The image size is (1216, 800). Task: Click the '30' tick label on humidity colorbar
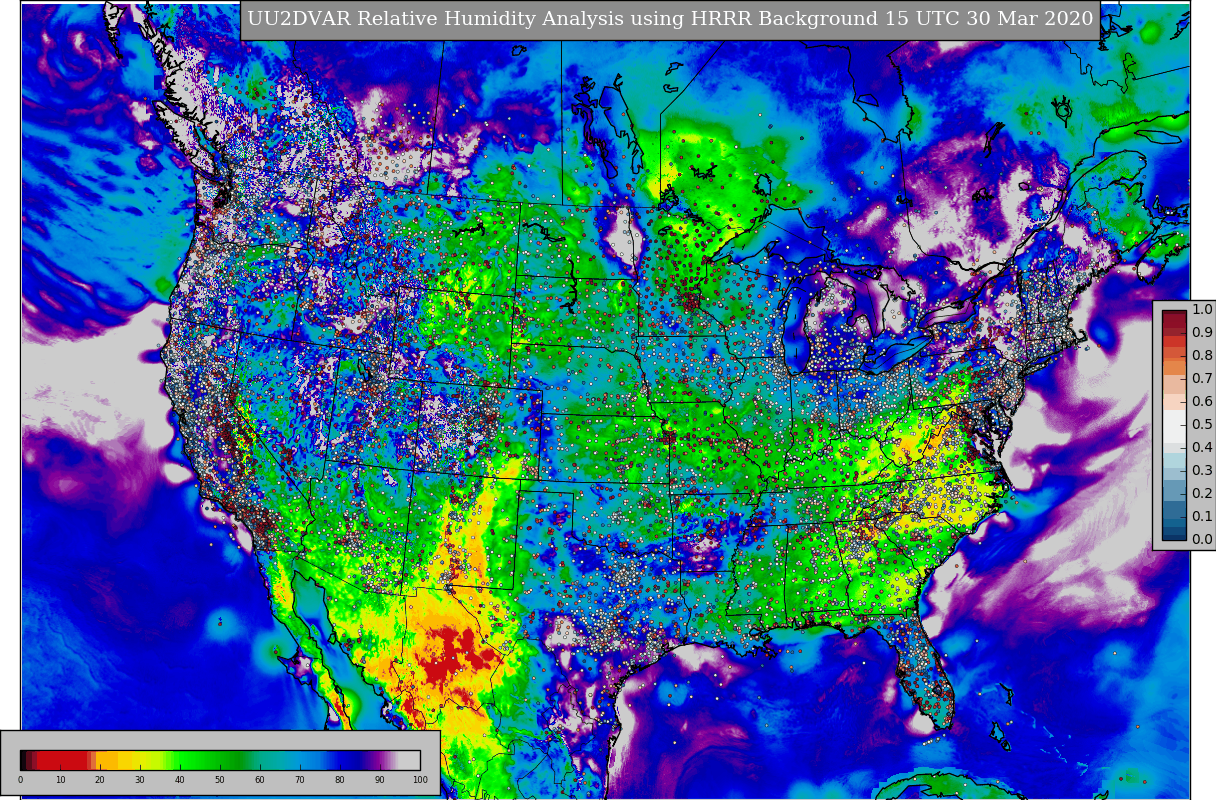[x=140, y=780]
